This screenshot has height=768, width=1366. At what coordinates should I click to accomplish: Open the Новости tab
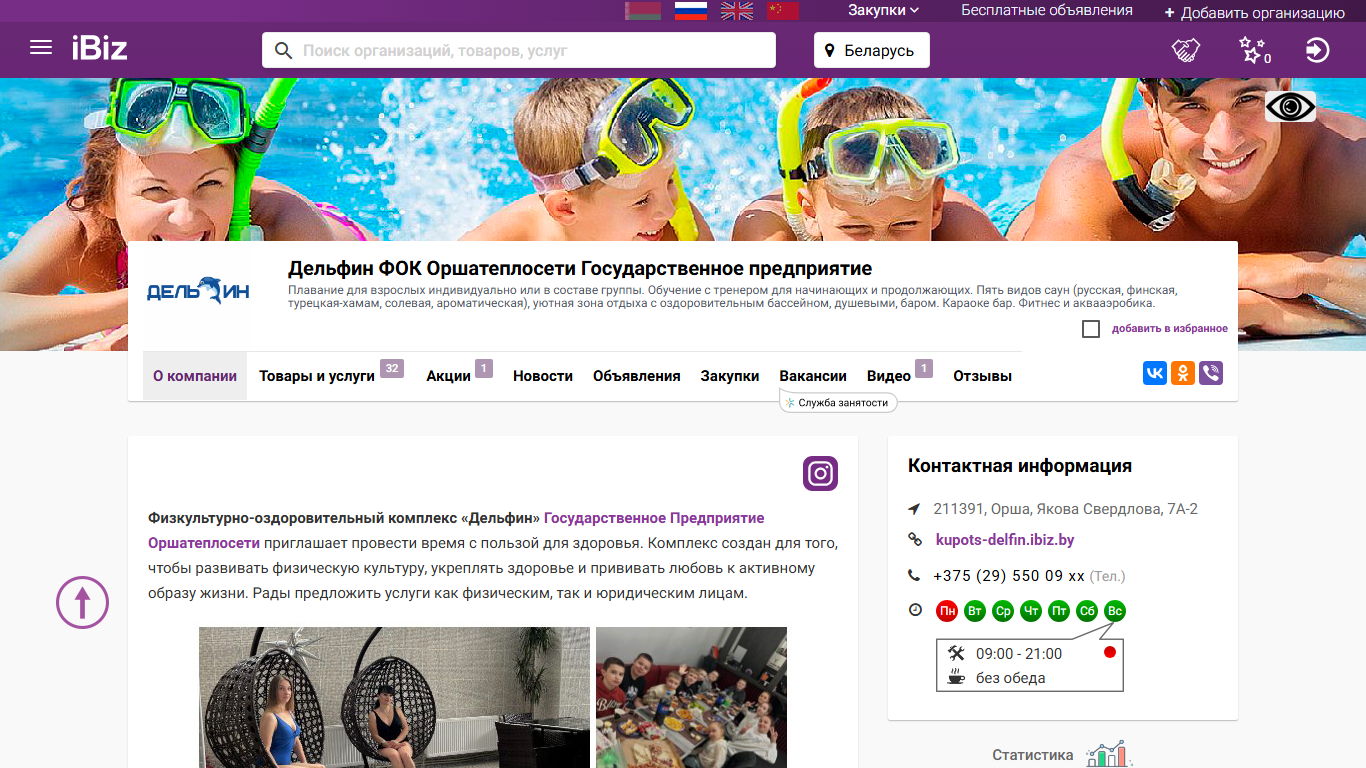543,376
